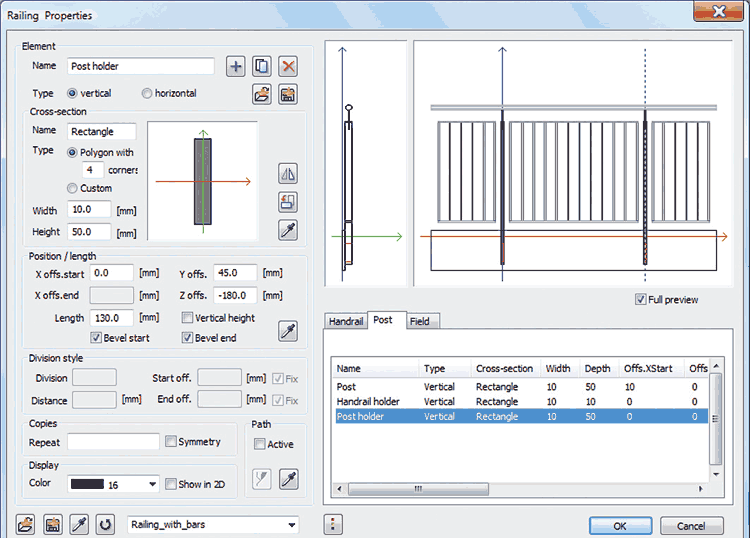750x538 pixels.
Task: Click the save element icon beside horizontal option
Action: [x=288, y=95]
